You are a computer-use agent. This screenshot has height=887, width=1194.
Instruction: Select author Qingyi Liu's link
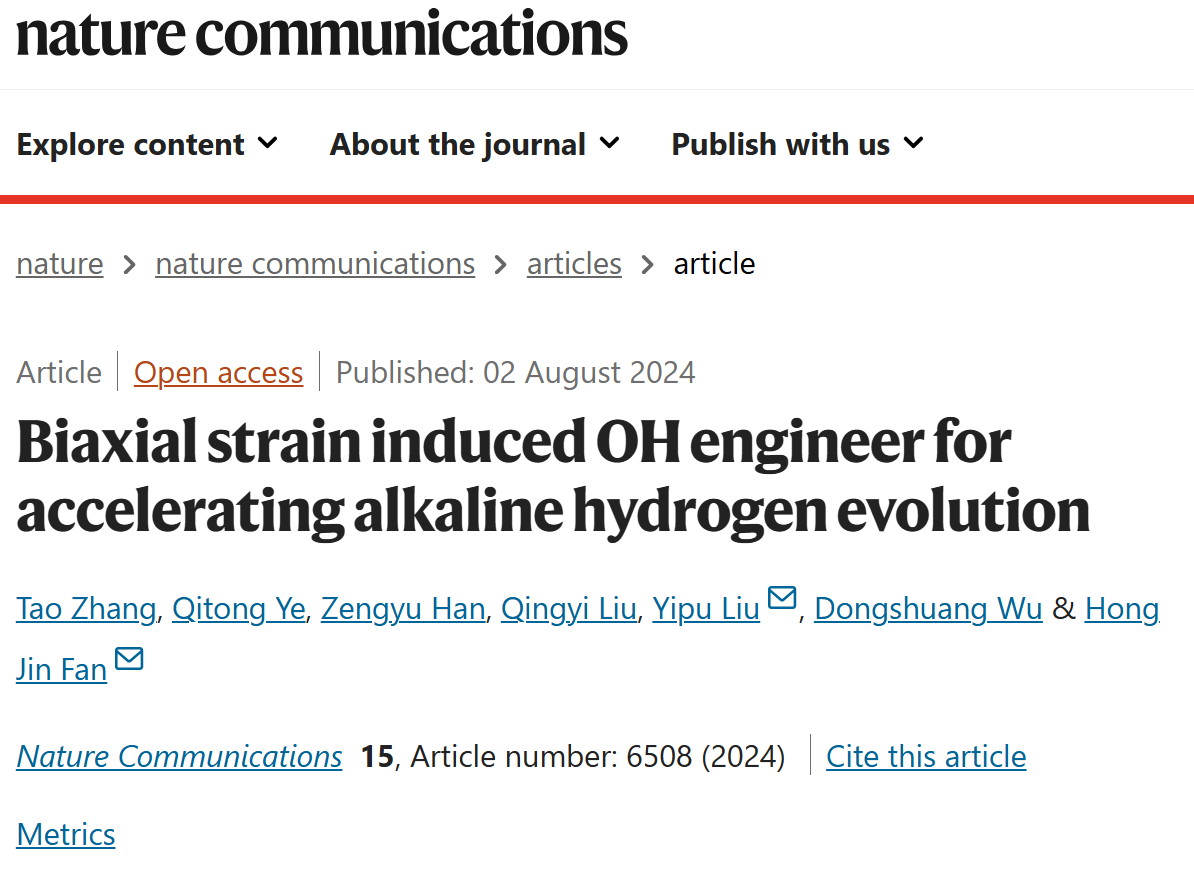568,608
